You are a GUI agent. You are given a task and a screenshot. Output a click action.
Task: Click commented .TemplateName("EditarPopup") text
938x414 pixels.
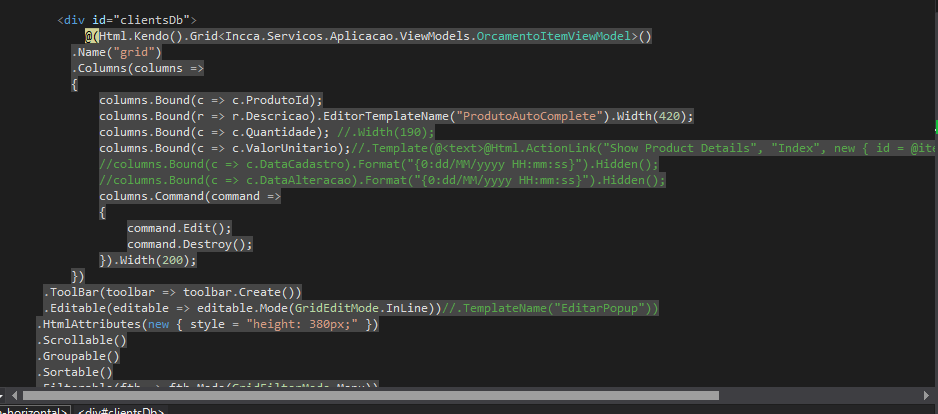click(553, 309)
